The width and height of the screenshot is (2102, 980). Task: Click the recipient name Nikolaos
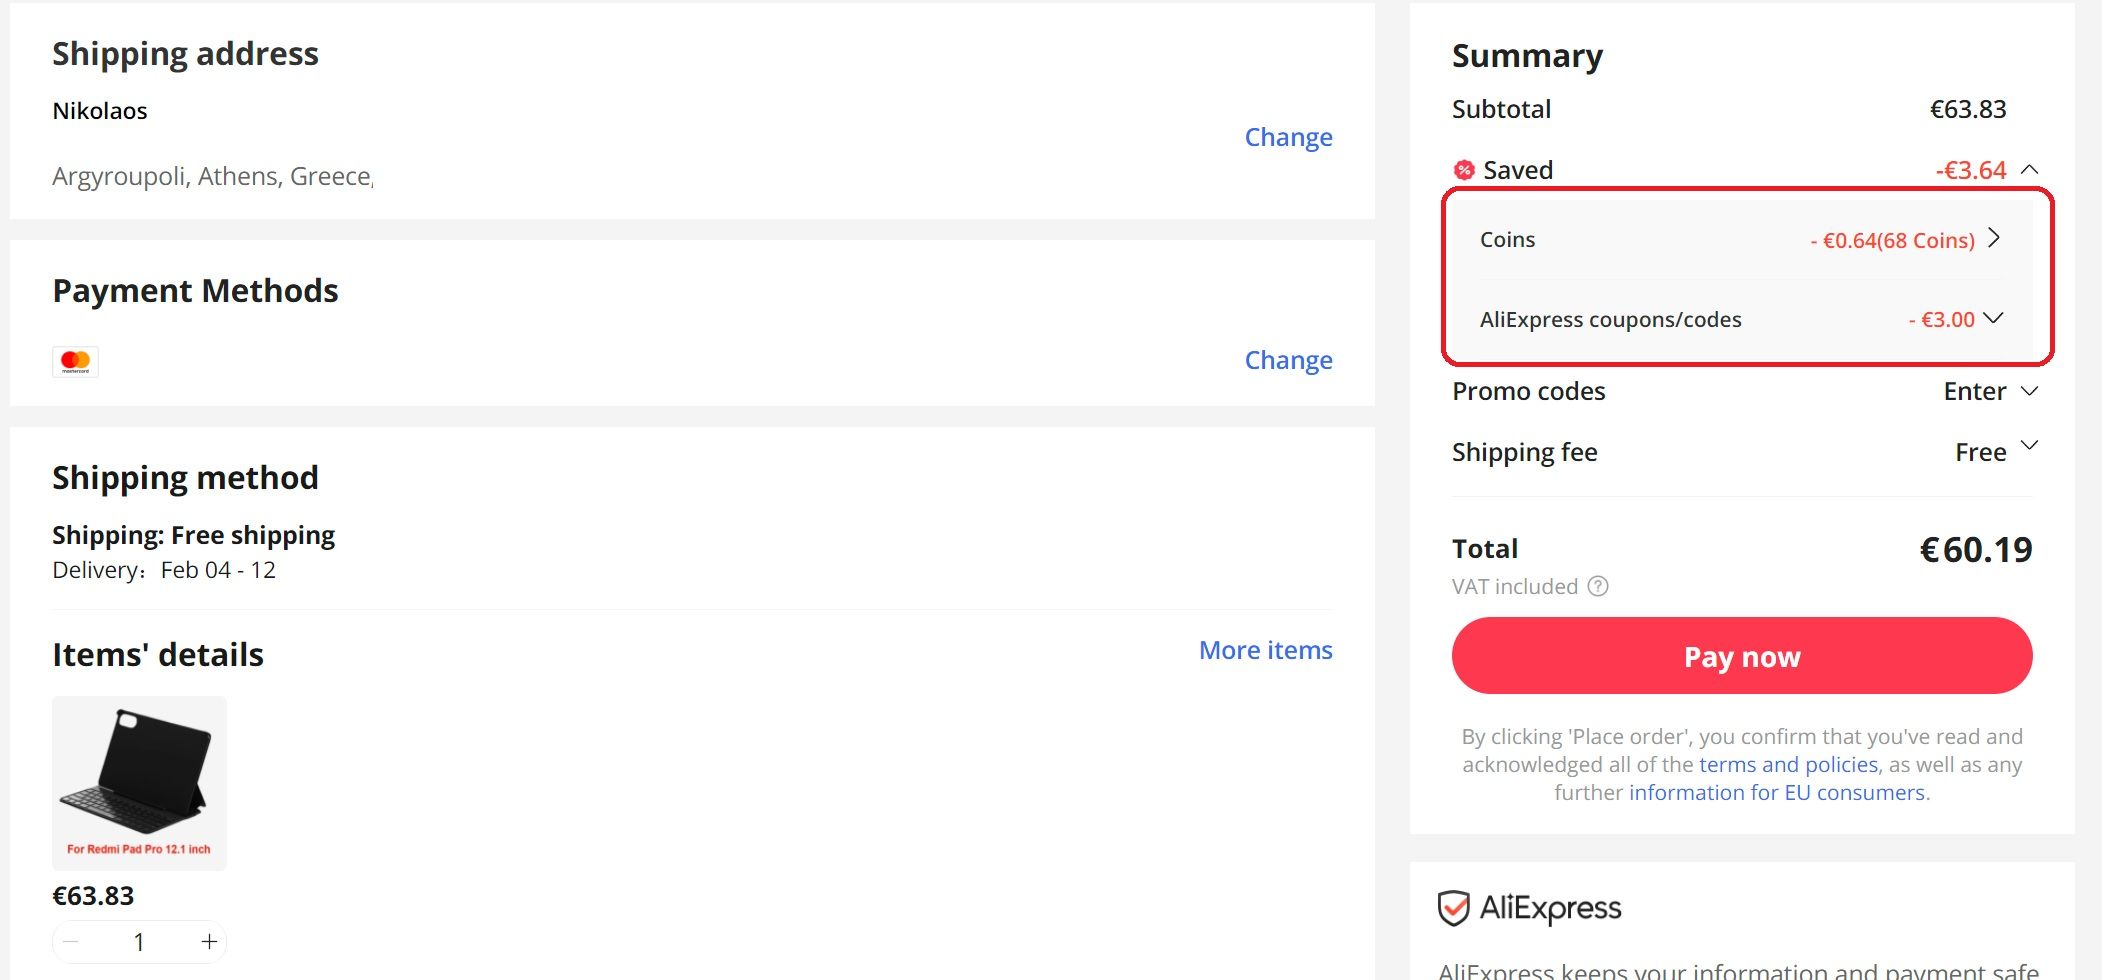point(100,111)
